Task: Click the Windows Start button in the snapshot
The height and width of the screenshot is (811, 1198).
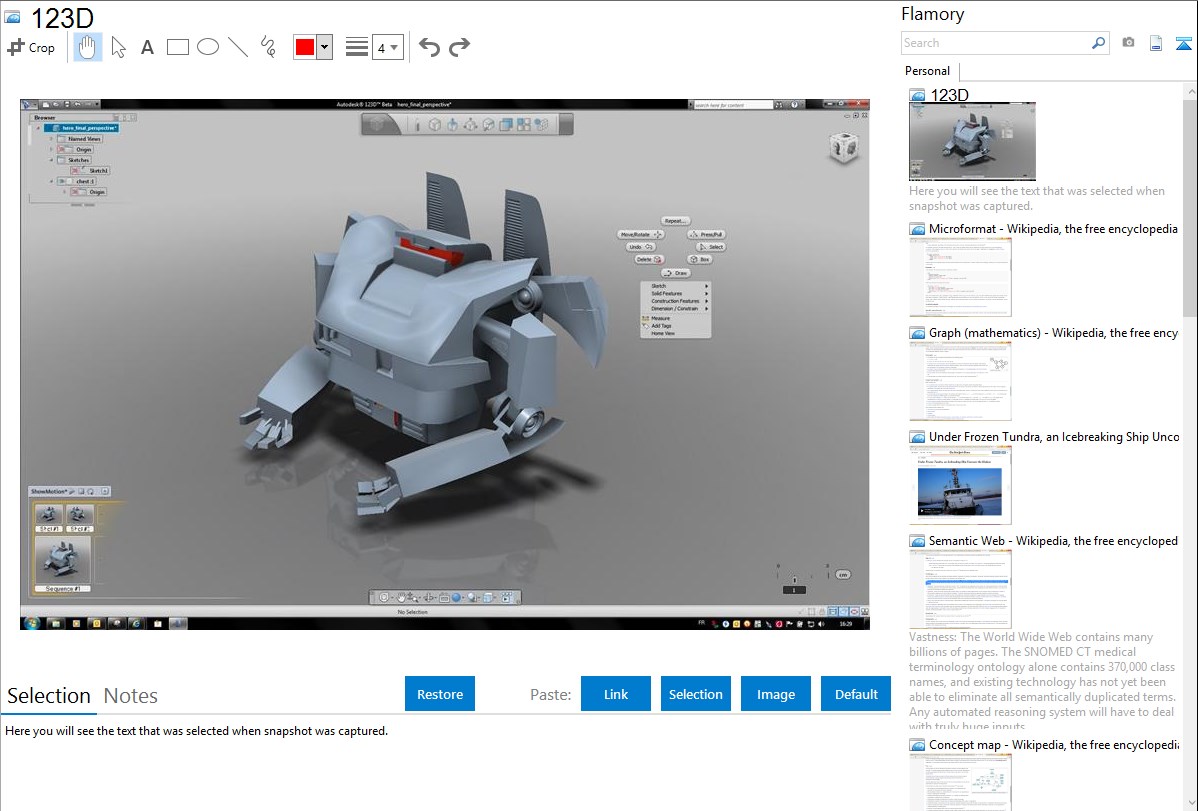Action: click(31, 623)
